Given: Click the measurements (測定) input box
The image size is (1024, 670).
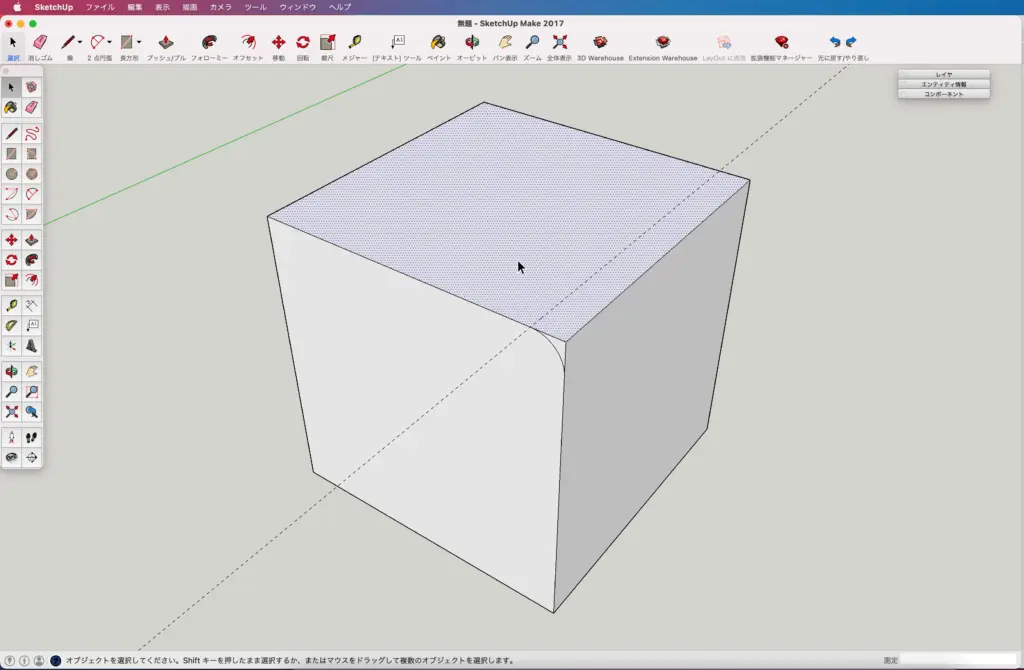Looking at the screenshot, I should point(959,660).
